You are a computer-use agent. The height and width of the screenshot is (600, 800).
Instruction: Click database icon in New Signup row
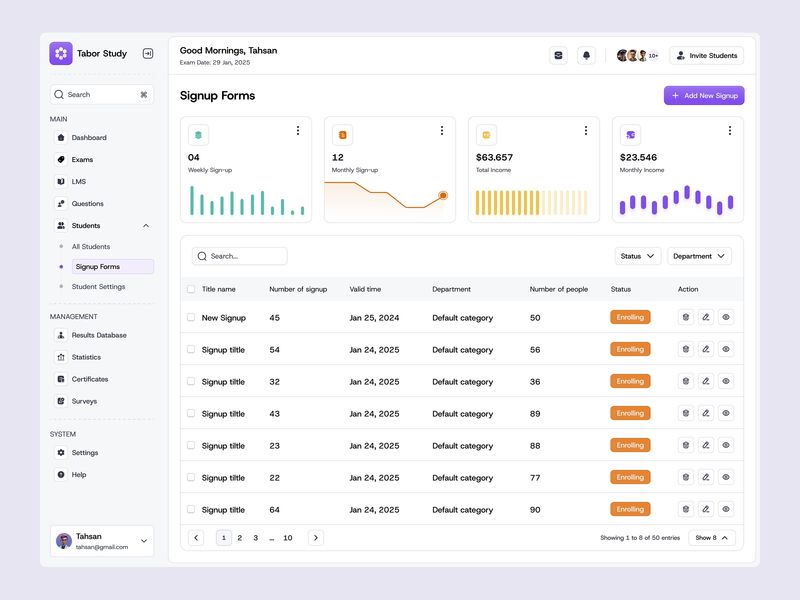686,317
